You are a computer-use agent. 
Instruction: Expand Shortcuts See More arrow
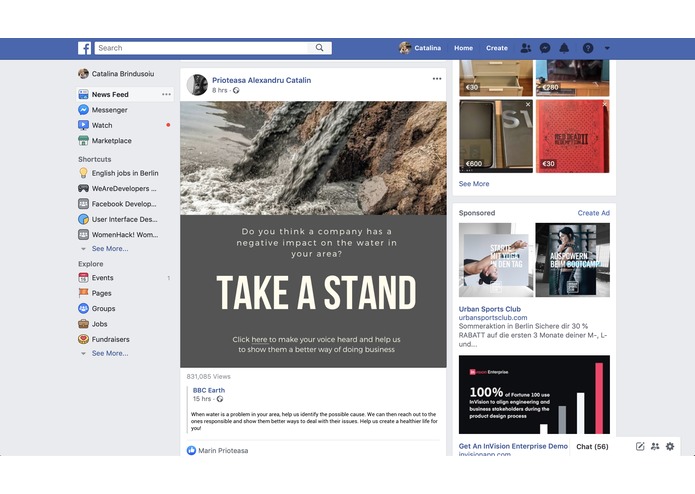(83, 249)
